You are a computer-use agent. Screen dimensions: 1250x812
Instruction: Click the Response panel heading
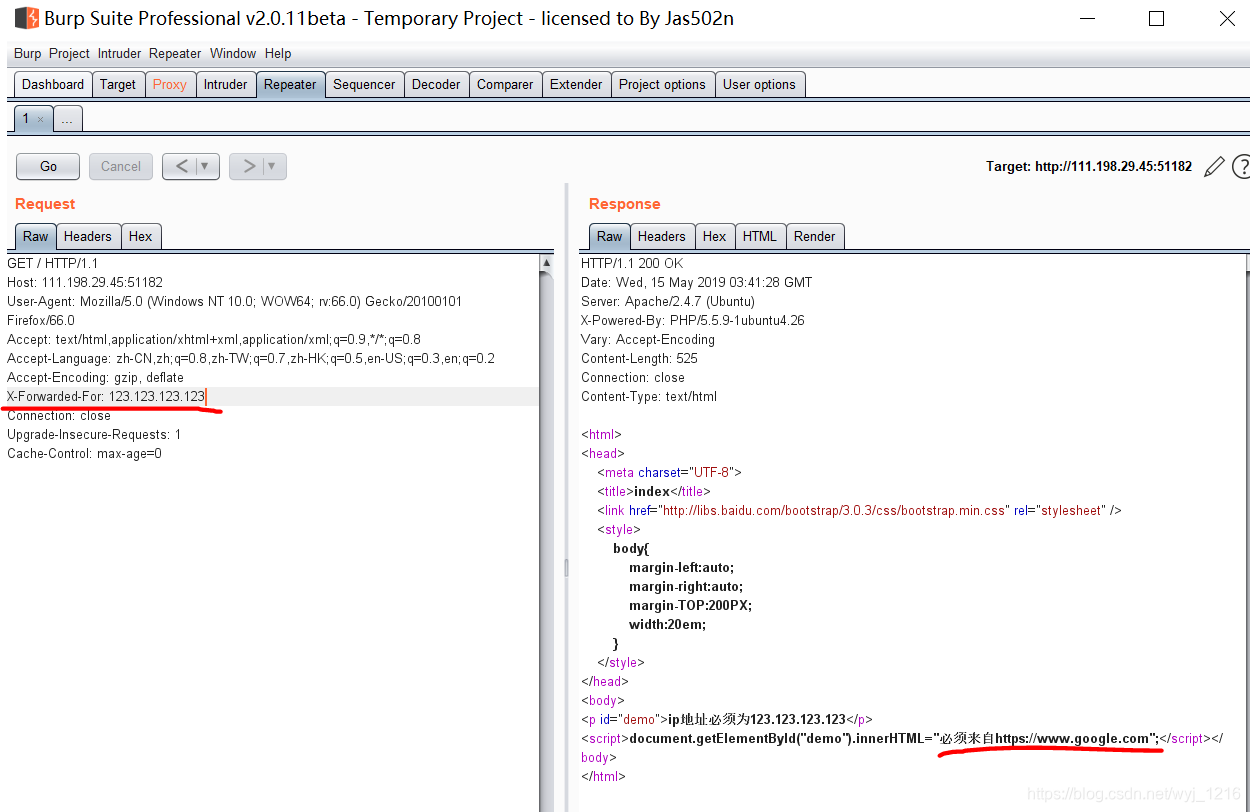pos(625,204)
